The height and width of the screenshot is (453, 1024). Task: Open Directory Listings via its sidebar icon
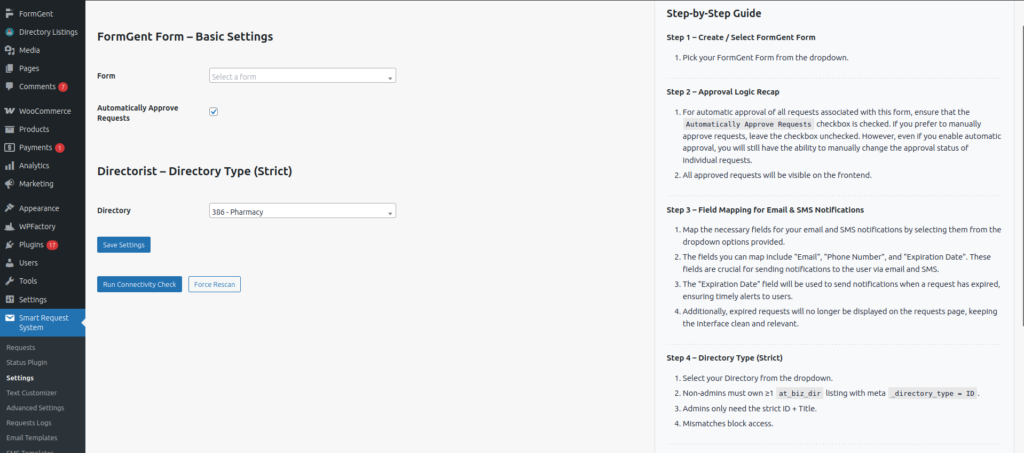pos(9,32)
